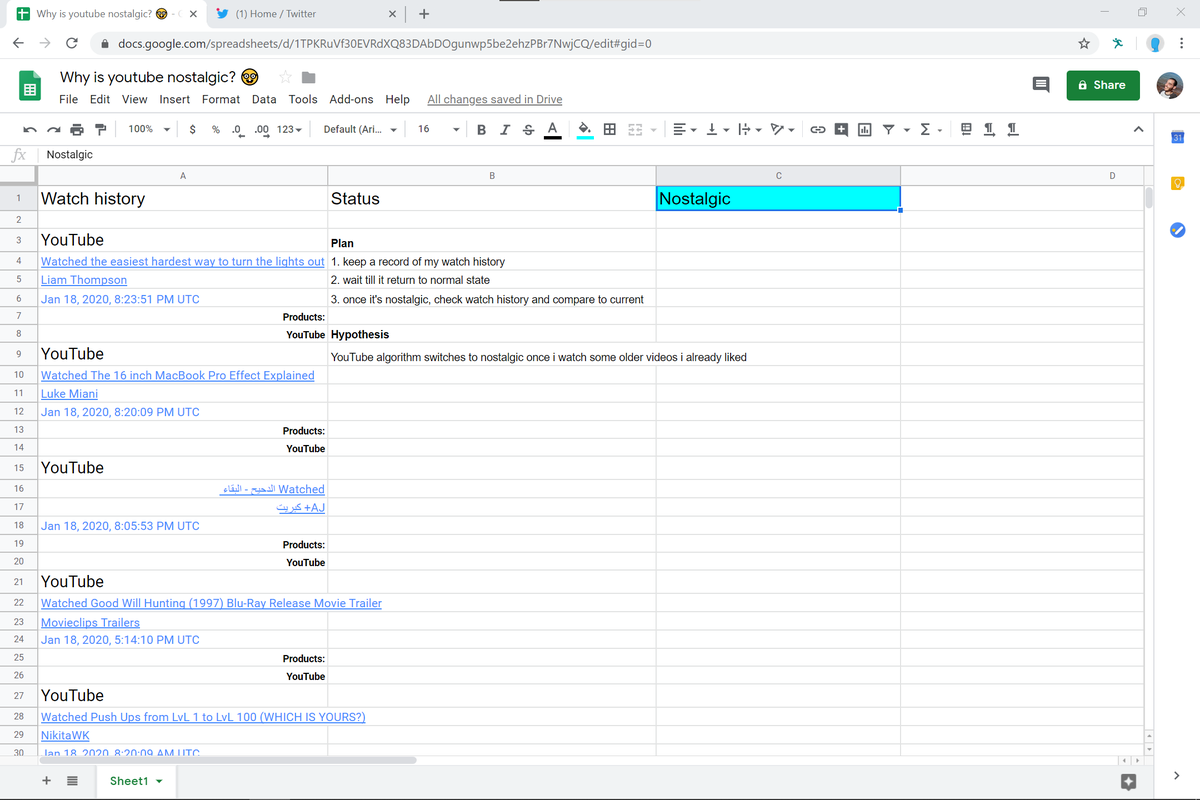Open Explore panel

pyautogui.click(x=1127, y=781)
